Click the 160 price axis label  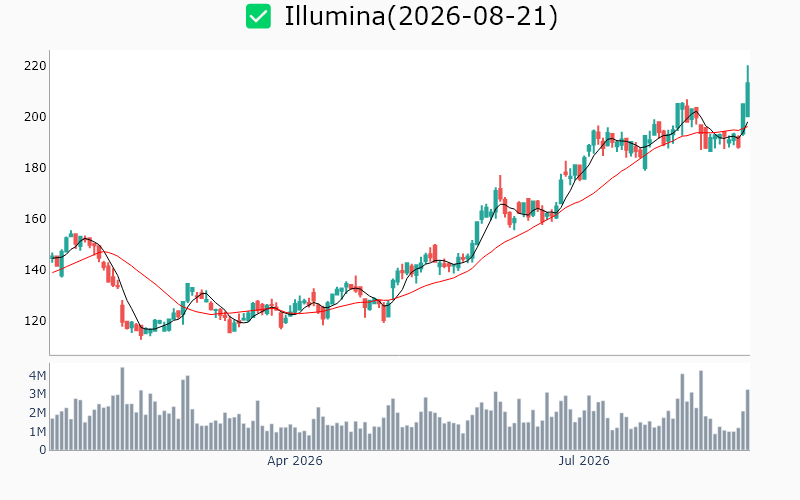(x=35, y=219)
